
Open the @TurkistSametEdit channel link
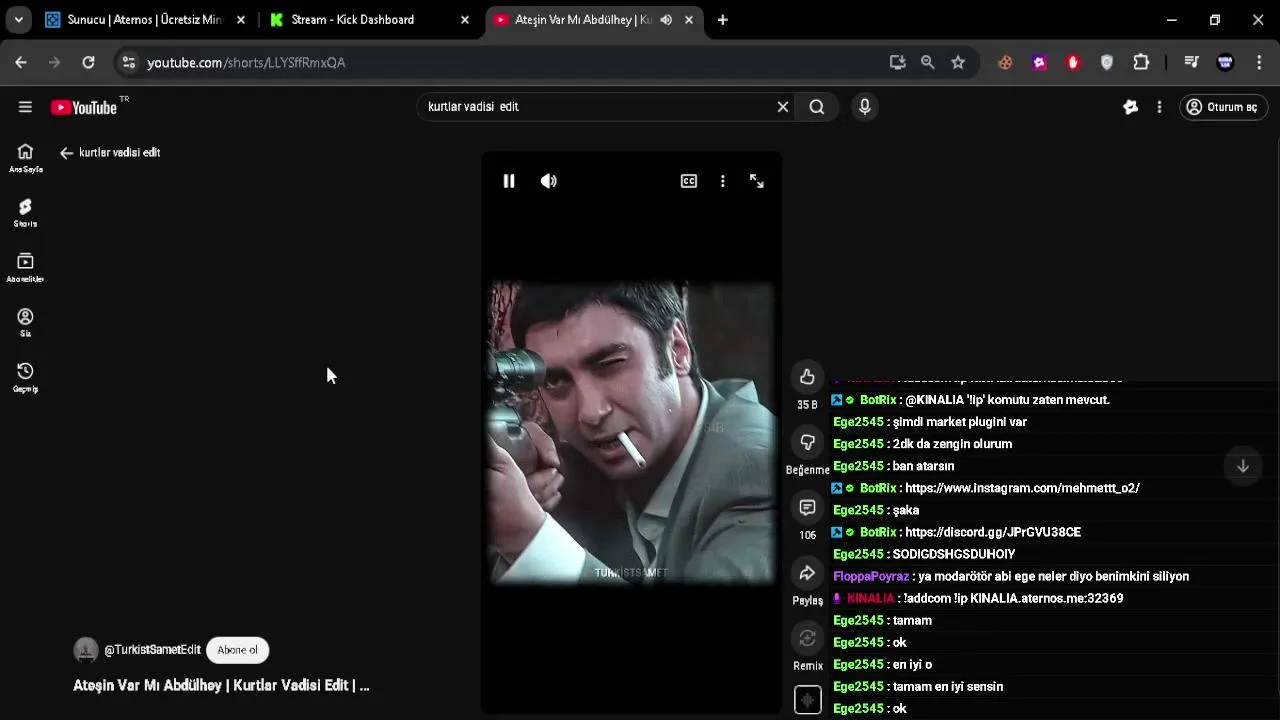point(152,650)
